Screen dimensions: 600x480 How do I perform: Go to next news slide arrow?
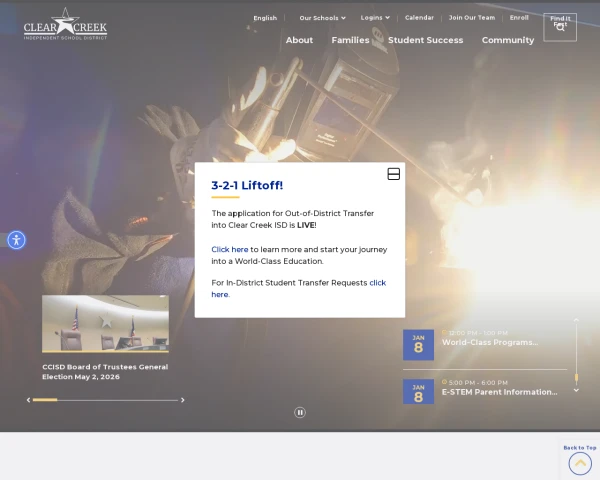tap(182, 400)
